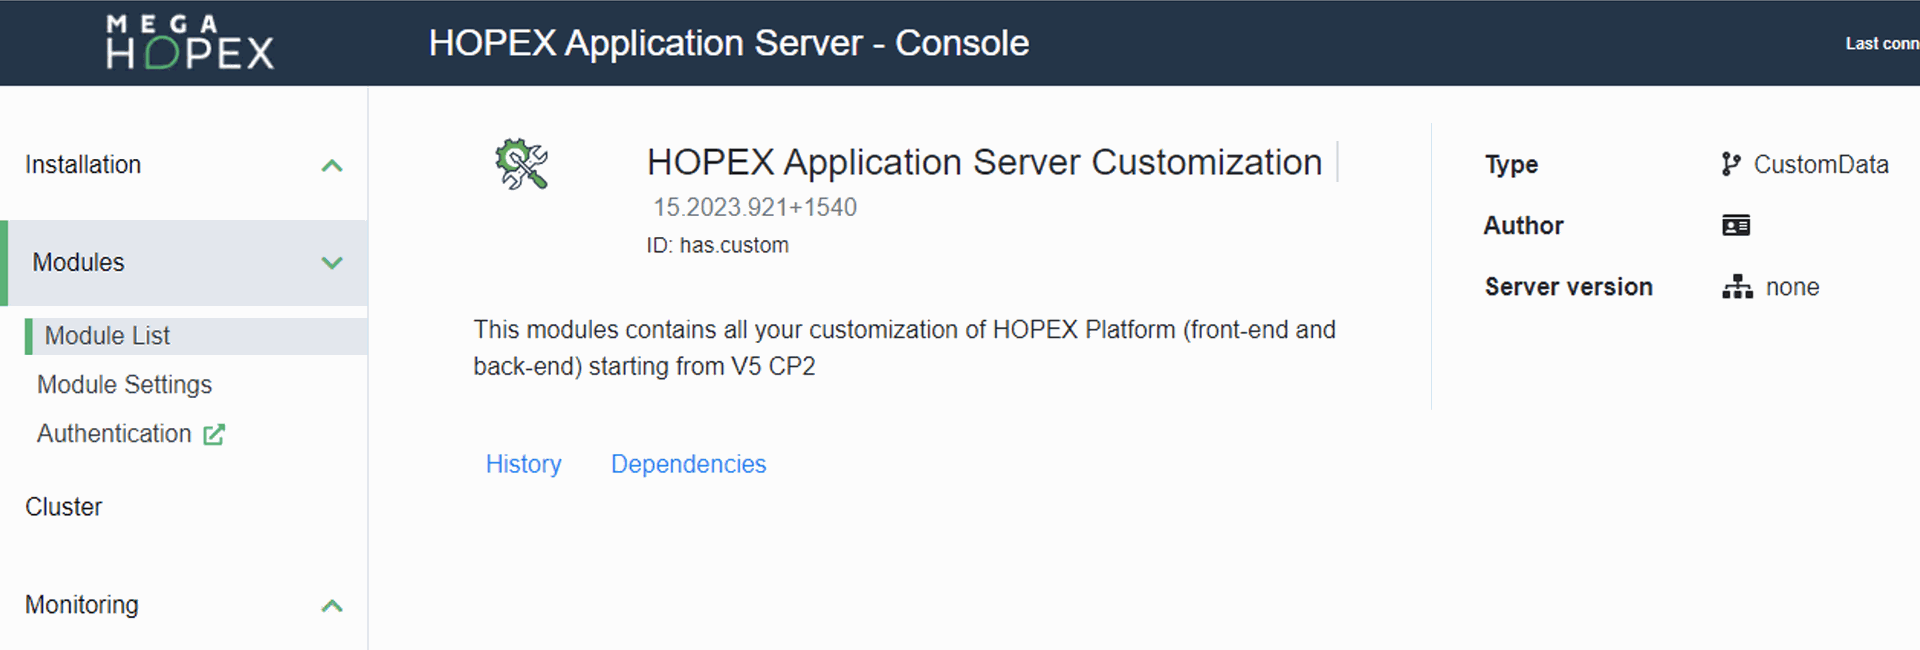Viewport: 1920px width, 650px height.
Task: Click the Server version network icon
Action: click(x=1737, y=287)
